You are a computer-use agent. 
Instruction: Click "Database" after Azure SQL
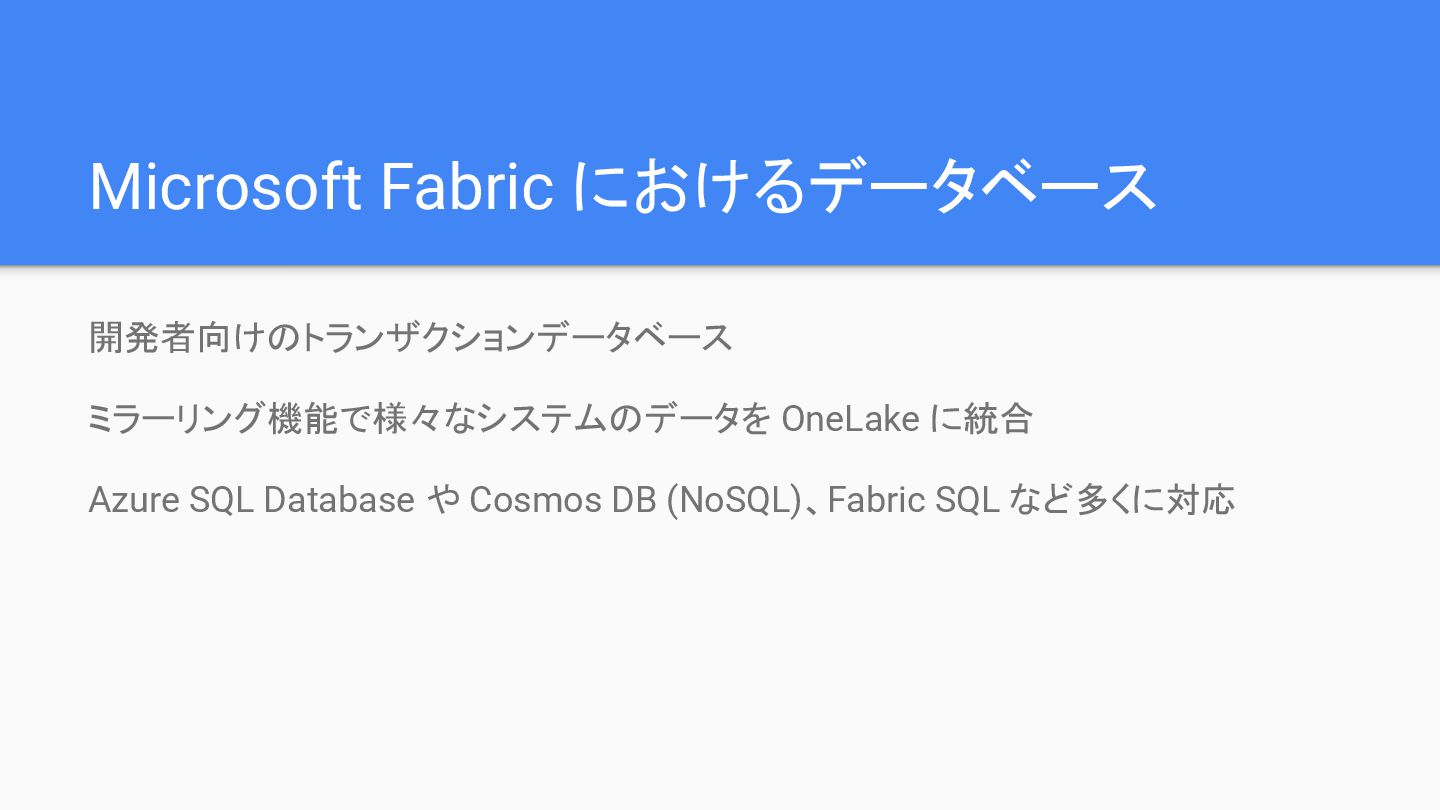339,499
